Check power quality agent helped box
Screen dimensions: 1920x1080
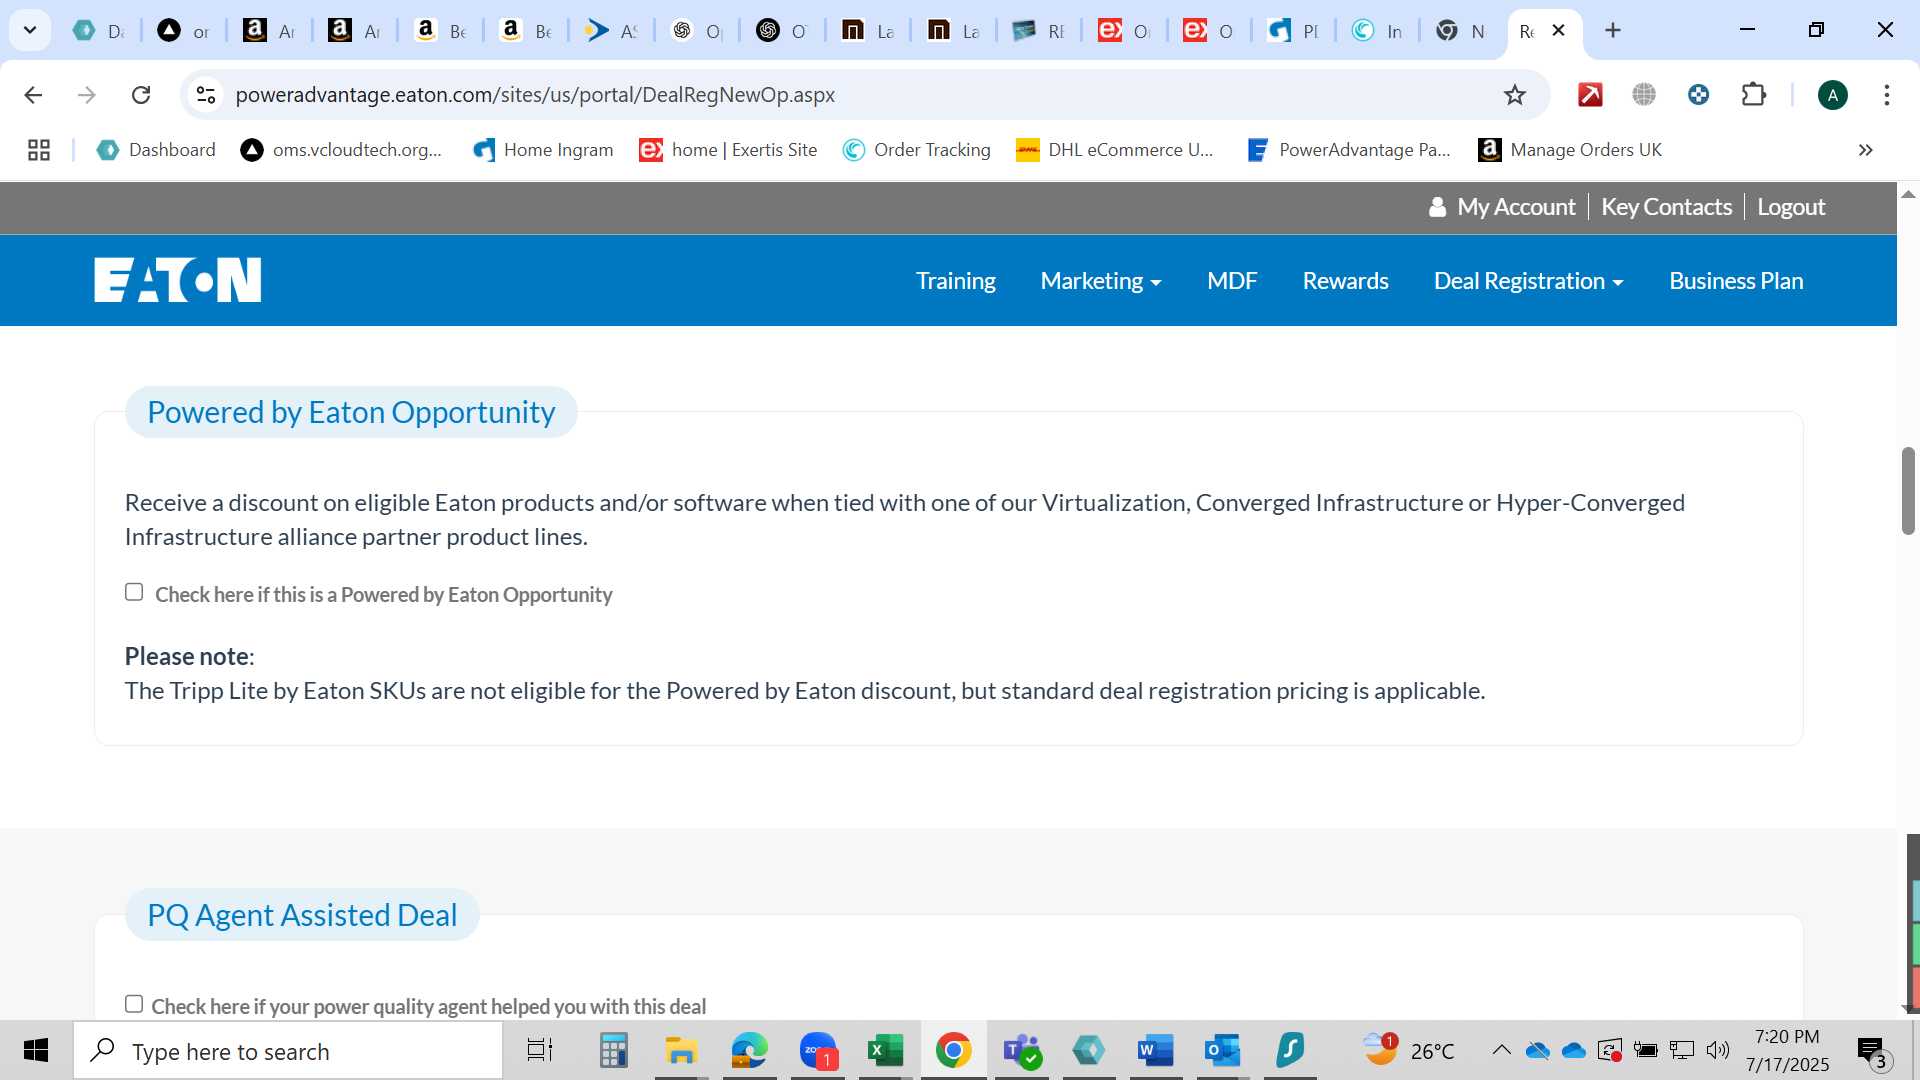(x=134, y=1004)
